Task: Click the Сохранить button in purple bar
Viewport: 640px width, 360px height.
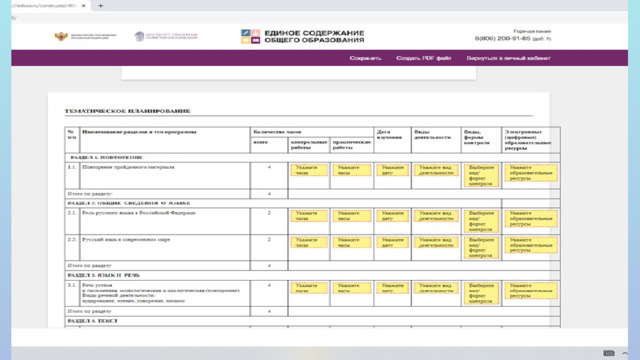Action: click(x=365, y=58)
